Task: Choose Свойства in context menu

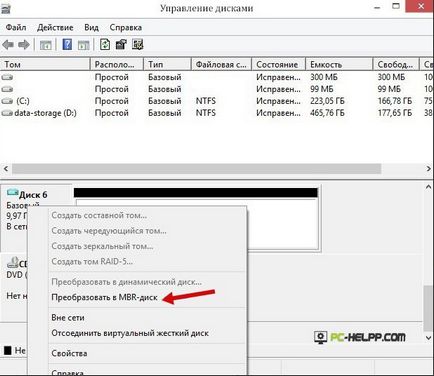Action: (x=69, y=353)
